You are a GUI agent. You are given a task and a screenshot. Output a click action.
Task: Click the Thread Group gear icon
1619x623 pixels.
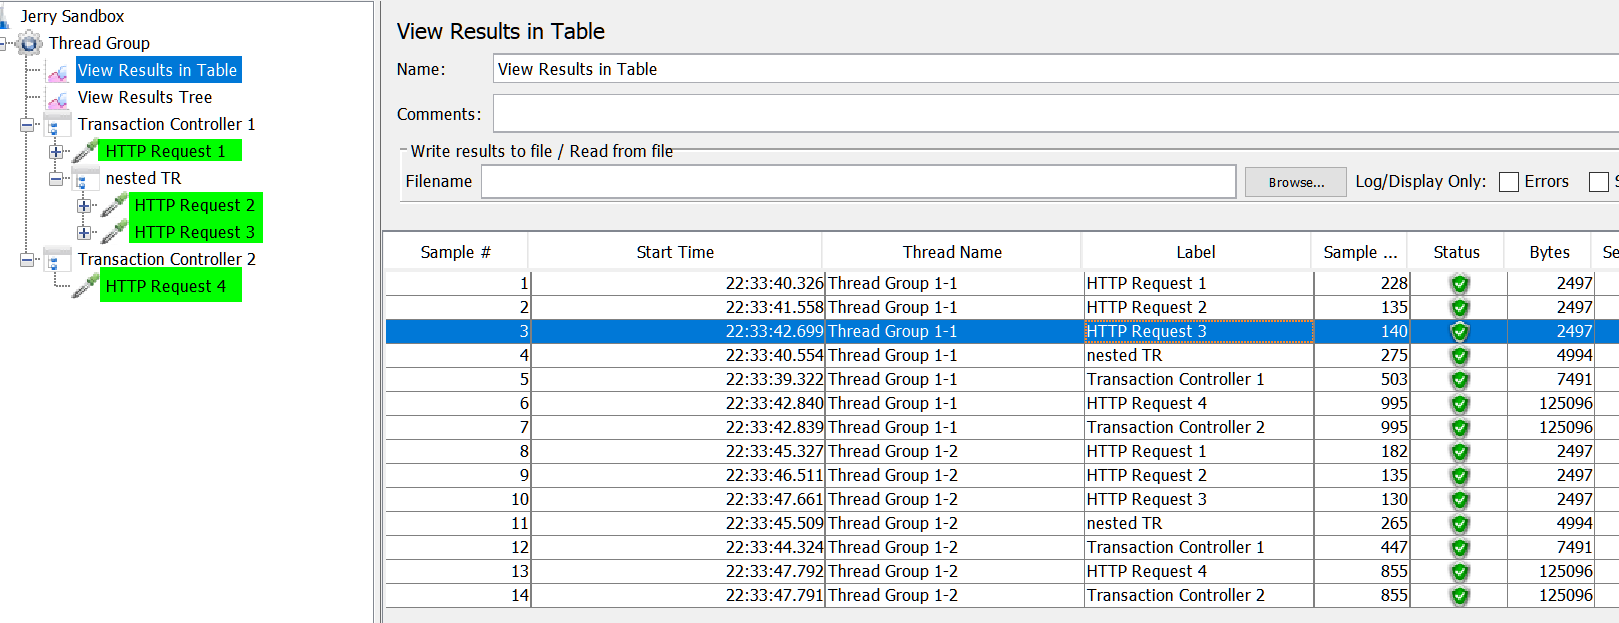click(x=30, y=43)
